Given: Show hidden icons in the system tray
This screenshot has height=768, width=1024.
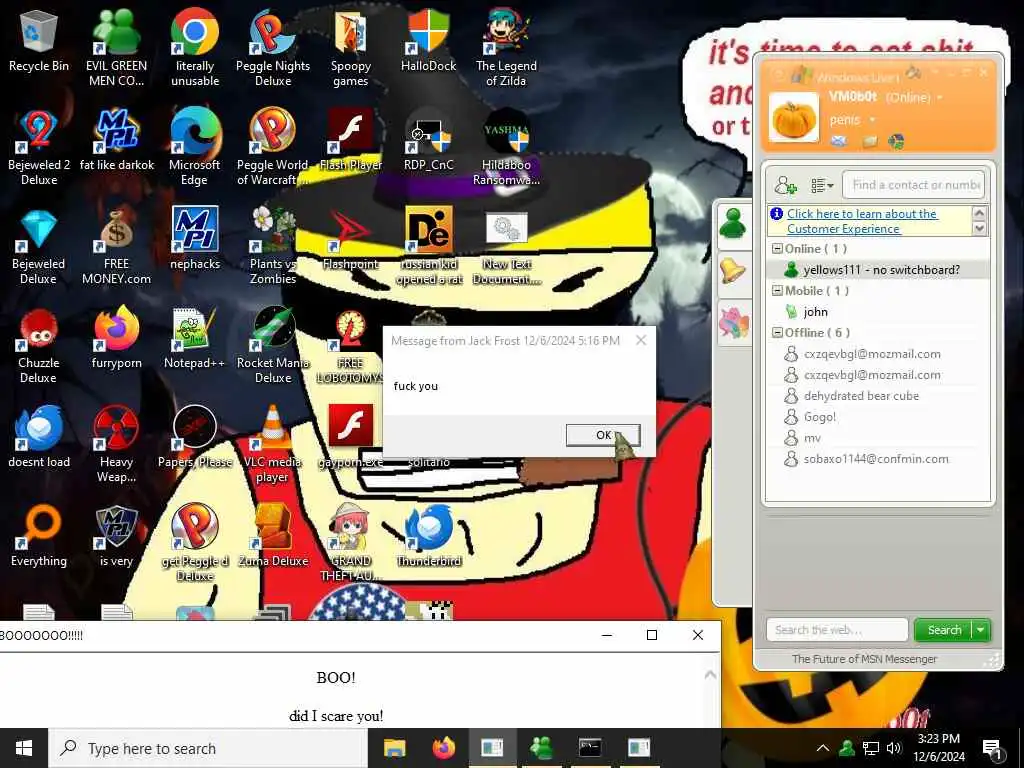Looking at the screenshot, I should 823,748.
